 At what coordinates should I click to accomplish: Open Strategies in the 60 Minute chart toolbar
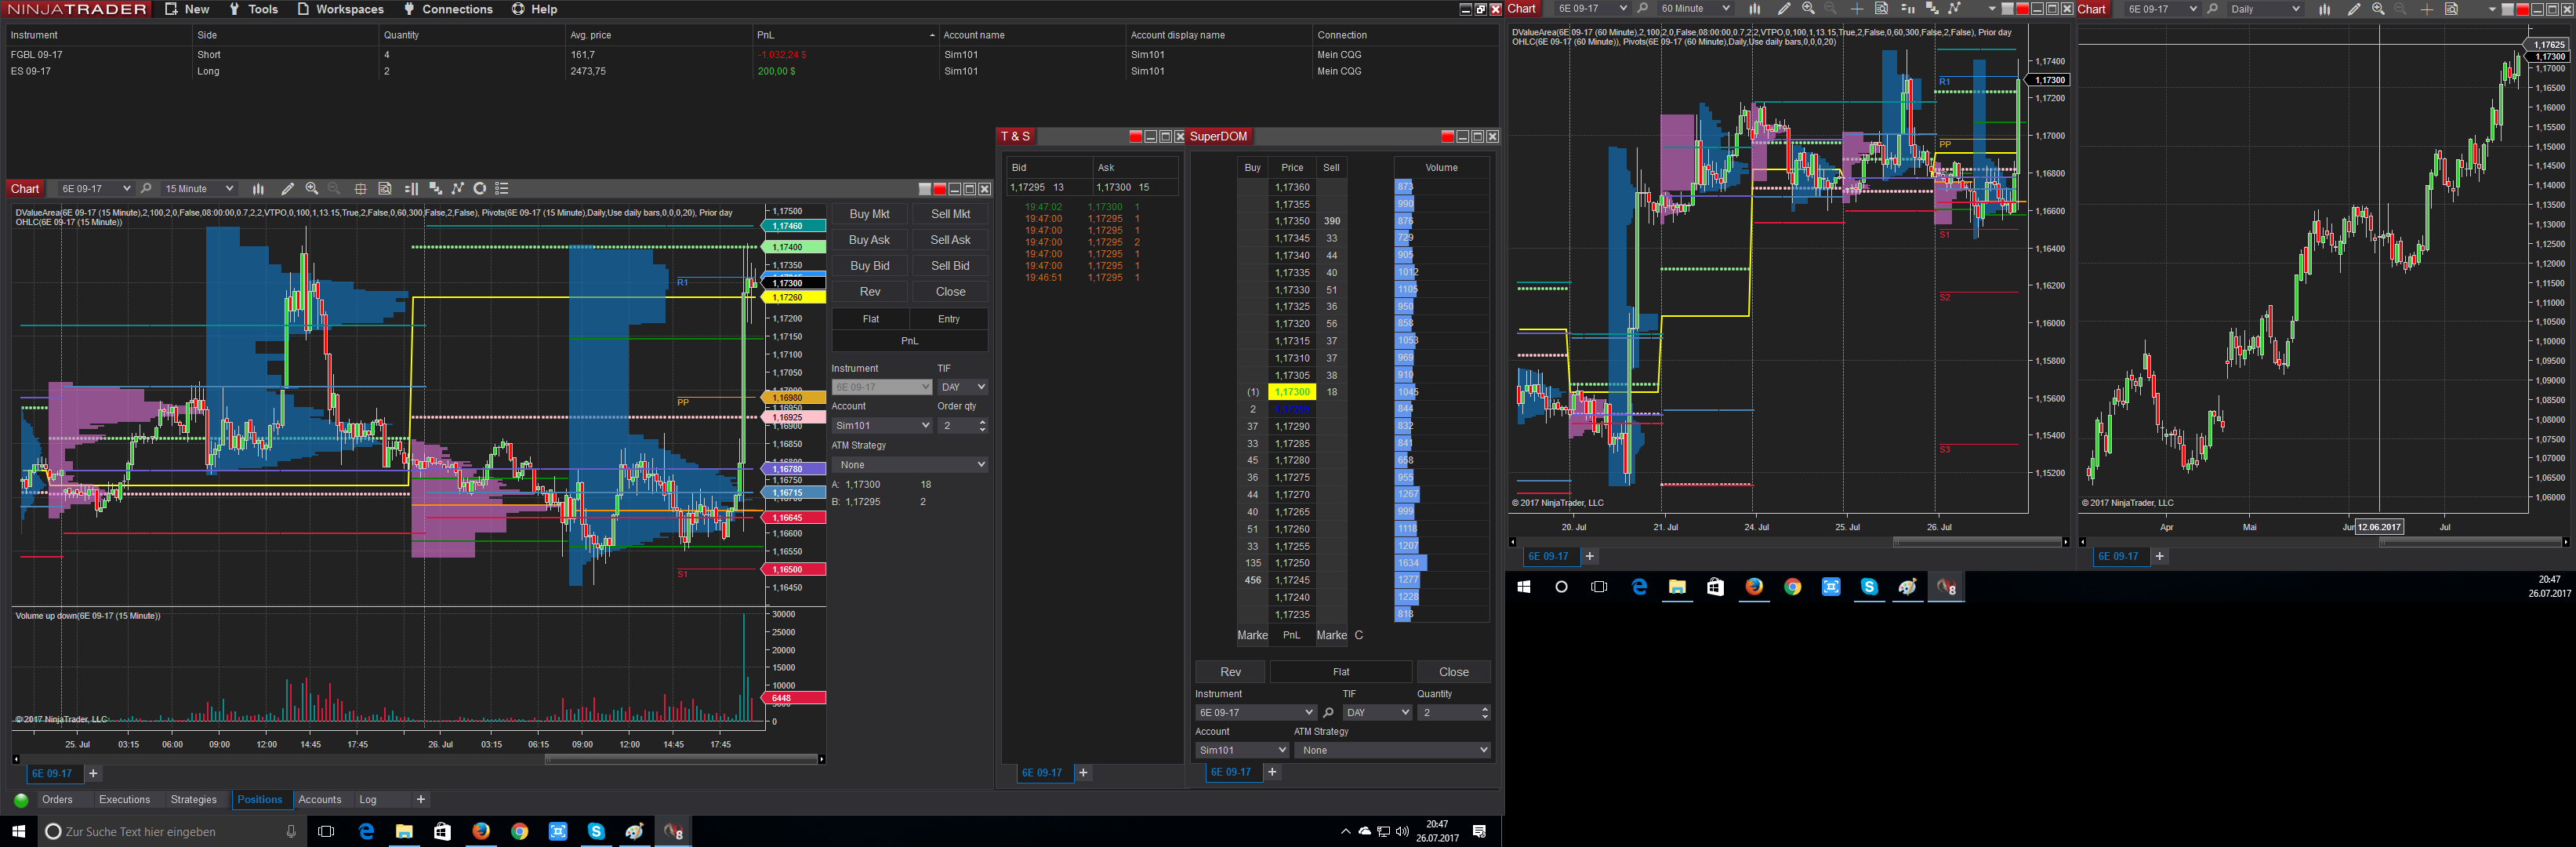click(x=1955, y=9)
